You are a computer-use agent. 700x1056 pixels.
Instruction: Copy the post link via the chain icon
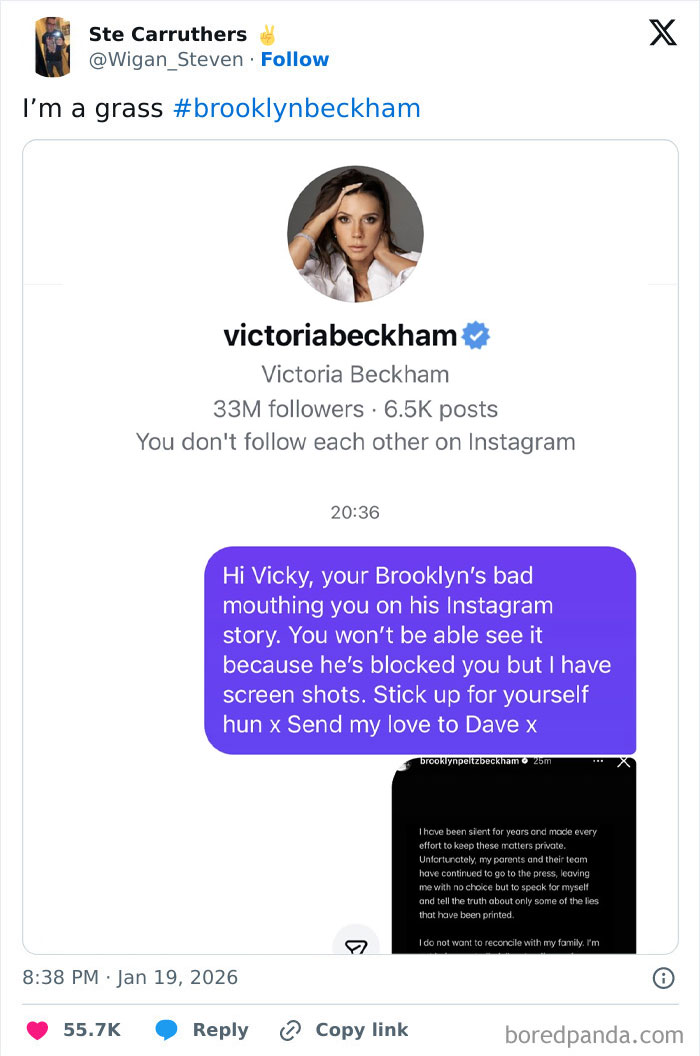coord(290,1030)
